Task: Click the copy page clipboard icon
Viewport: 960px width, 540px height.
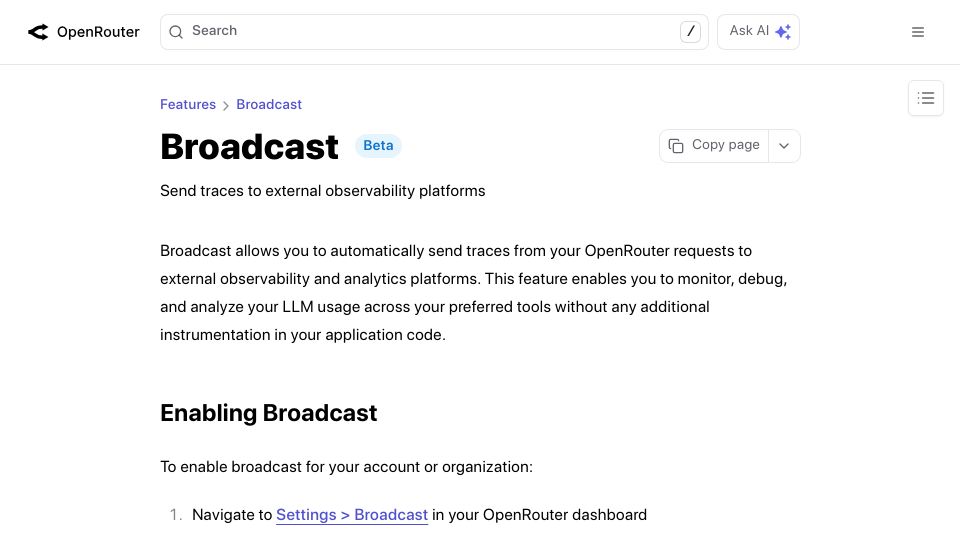Action: [x=676, y=146]
